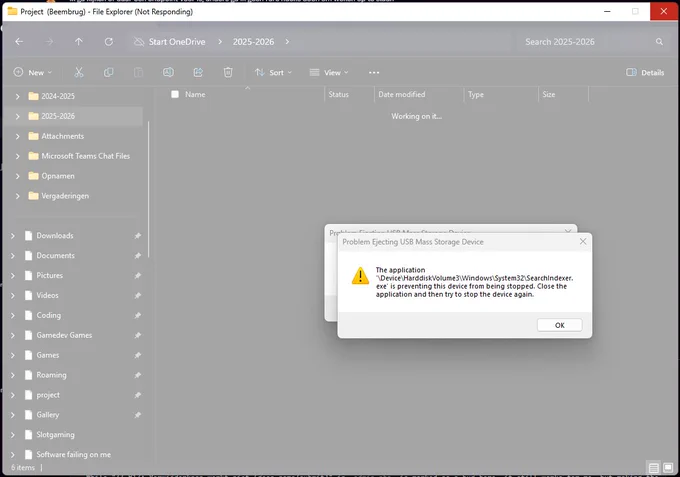Select the Slotgaming quick access item
The width and height of the screenshot is (680, 477).
[55, 435]
